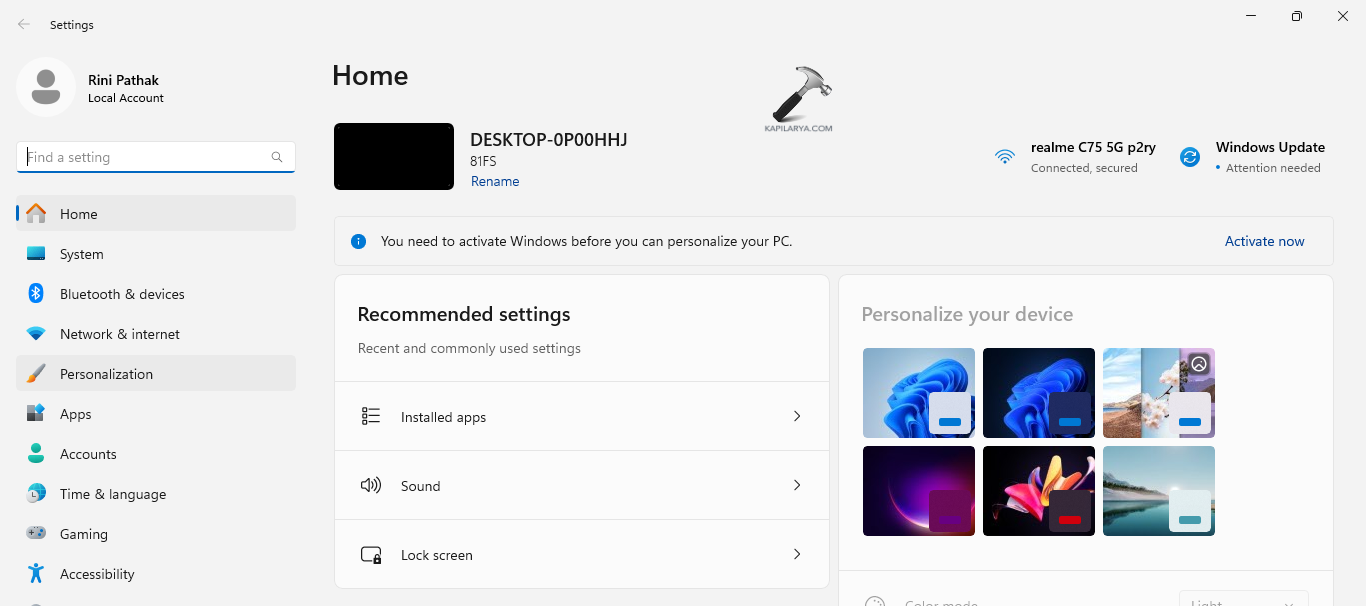This screenshot has width=1366, height=606.
Task: Click the Lock screen padlock icon
Action: [370, 554]
